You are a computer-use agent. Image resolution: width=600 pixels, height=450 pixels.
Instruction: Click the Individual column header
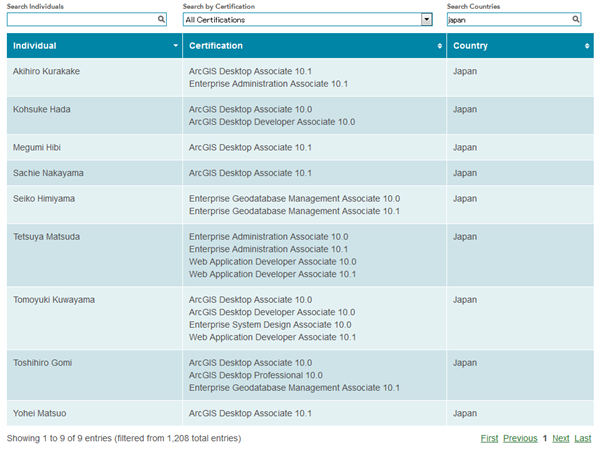95,46
